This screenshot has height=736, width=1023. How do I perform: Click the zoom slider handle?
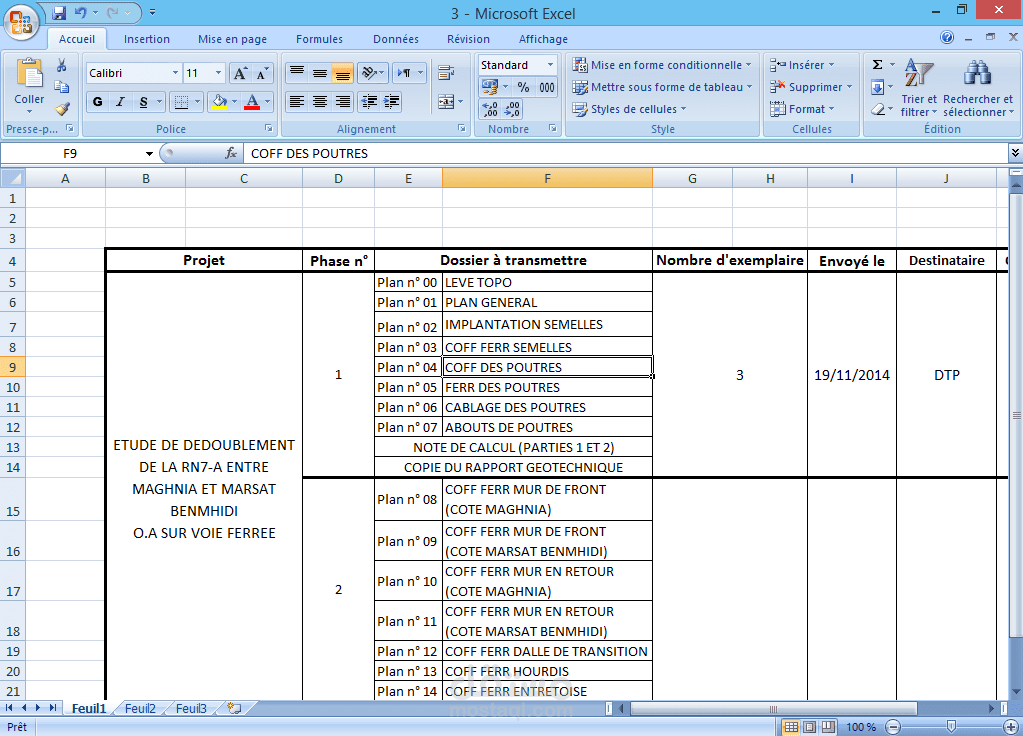(951, 726)
